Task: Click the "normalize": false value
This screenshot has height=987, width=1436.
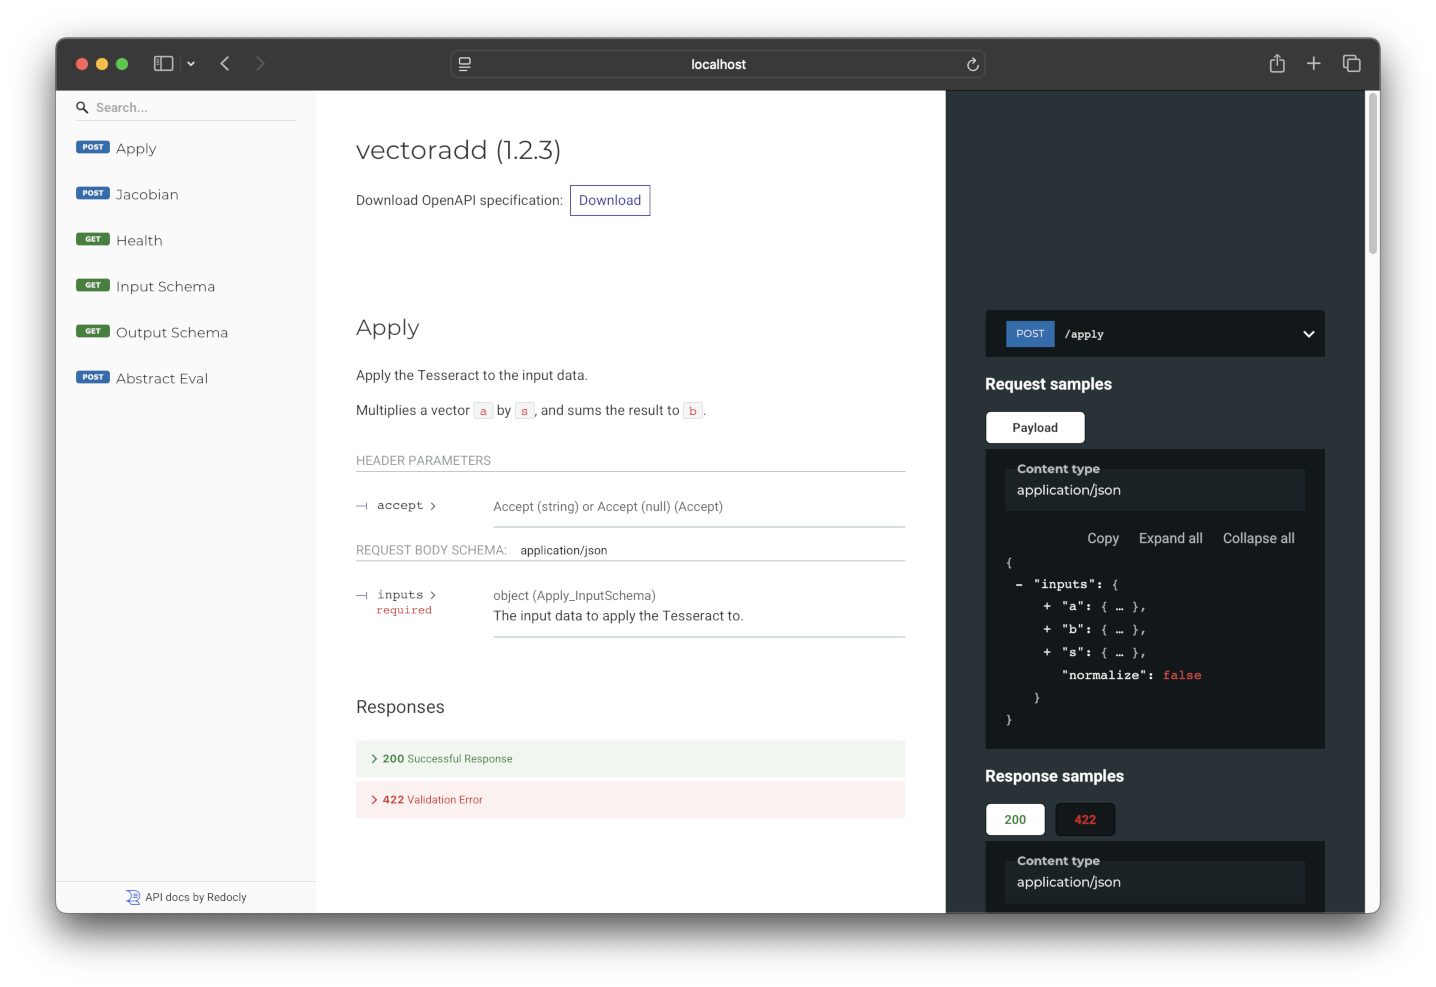Action: click(1182, 676)
